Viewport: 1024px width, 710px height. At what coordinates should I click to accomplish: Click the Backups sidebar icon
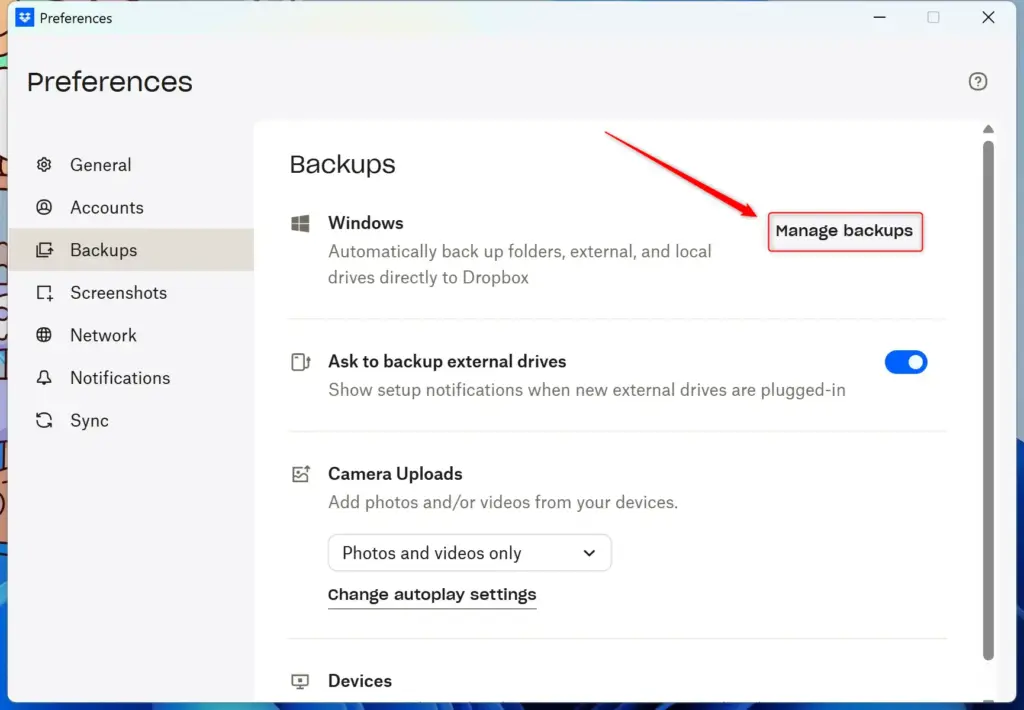pyautogui.click(x=44, y=250)
